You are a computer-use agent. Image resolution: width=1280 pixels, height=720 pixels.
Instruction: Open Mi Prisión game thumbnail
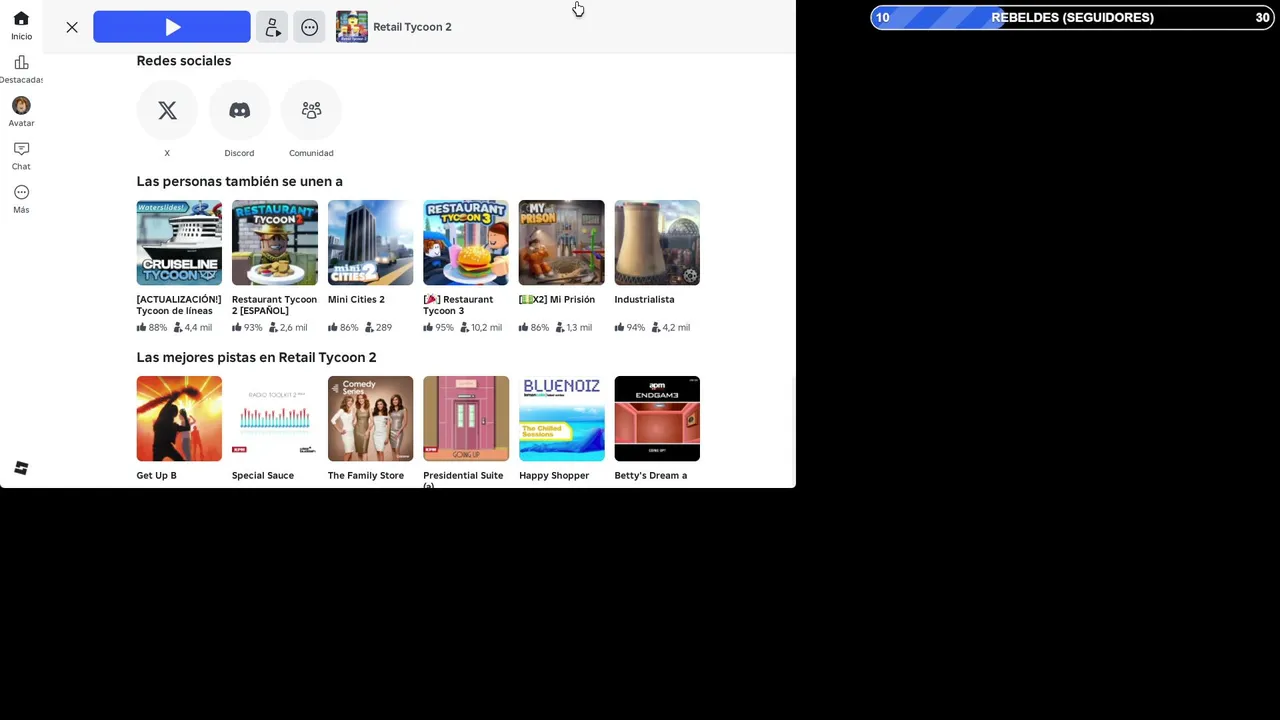point(562,243)
